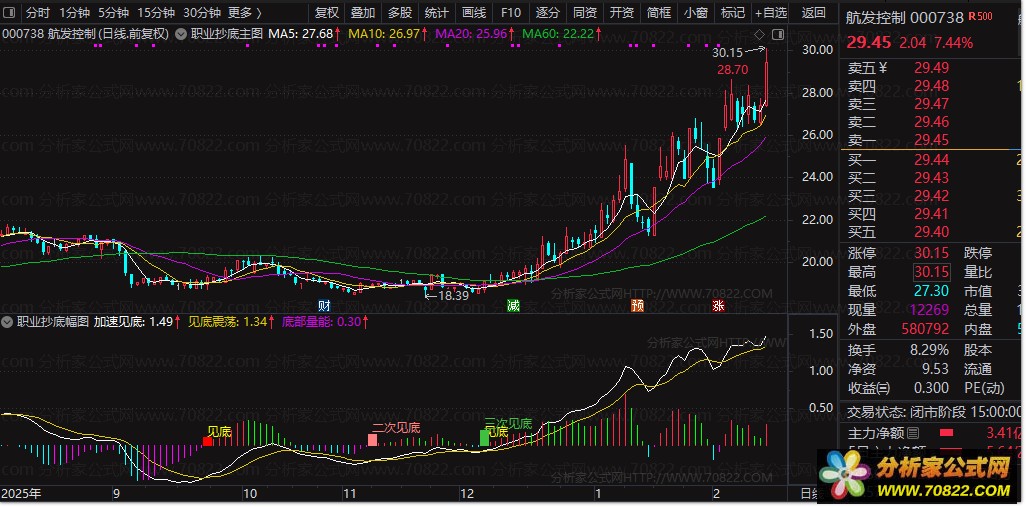Select the 5分钟 chart period
This screenshot has height=507, width=1027.
[114, 12]
